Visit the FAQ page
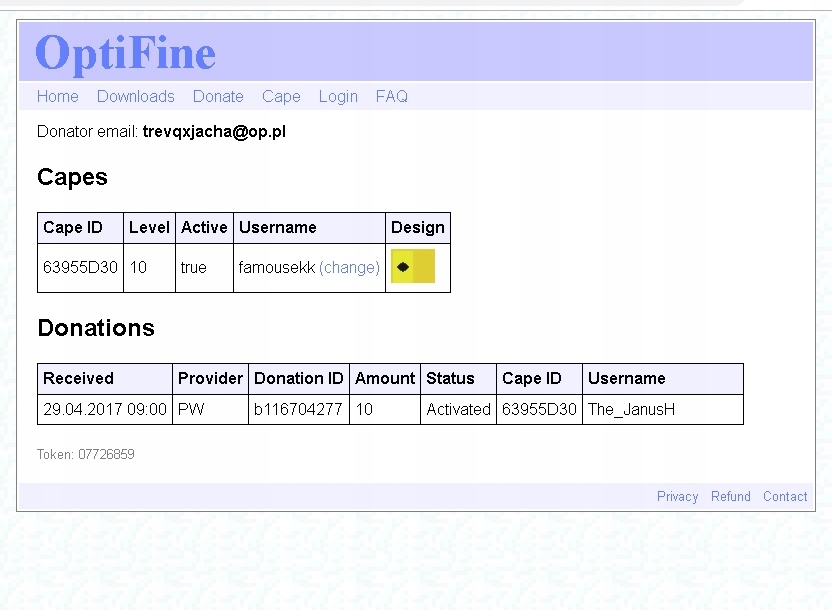The image size is (832, 610). pyautogui.click(x=392, y=97)
